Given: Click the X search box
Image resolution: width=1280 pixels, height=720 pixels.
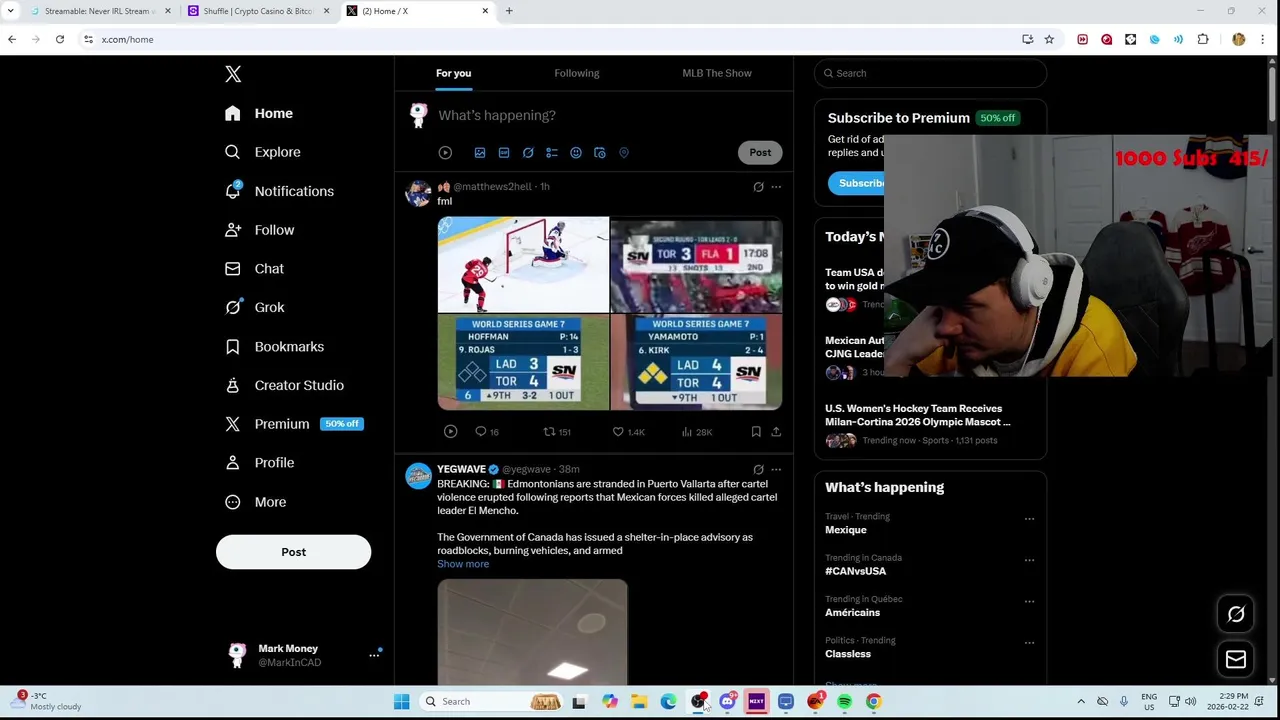Looking at the screenshot, I should [930, 73].
